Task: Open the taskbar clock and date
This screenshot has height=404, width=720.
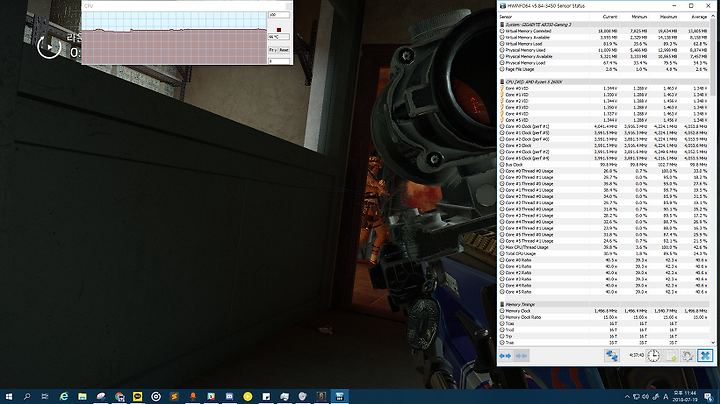Action: pos(685,397)
